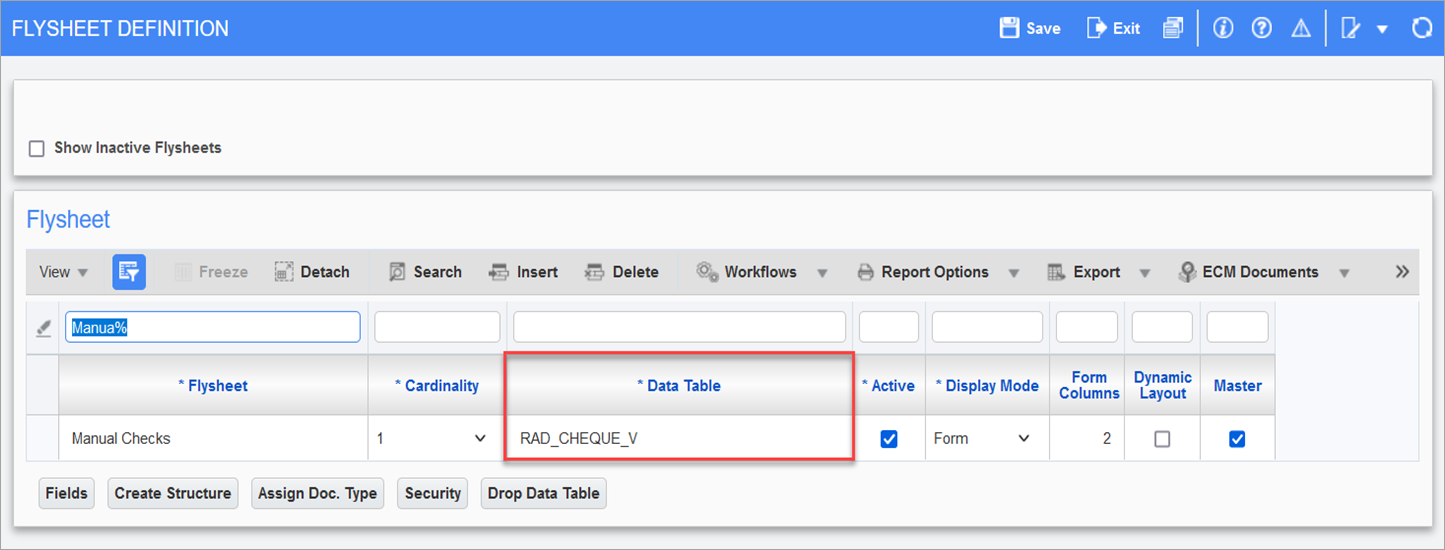Expand the Export dropdown arrow
This screenshot has height=550, width=1445.
tap(1145, 273)
